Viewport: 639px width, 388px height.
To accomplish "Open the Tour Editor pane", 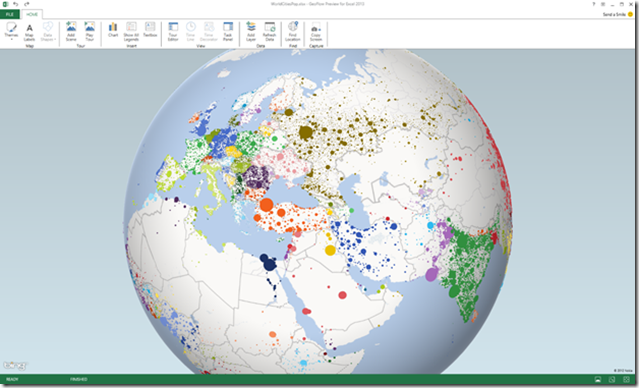I will coord(173,31).
